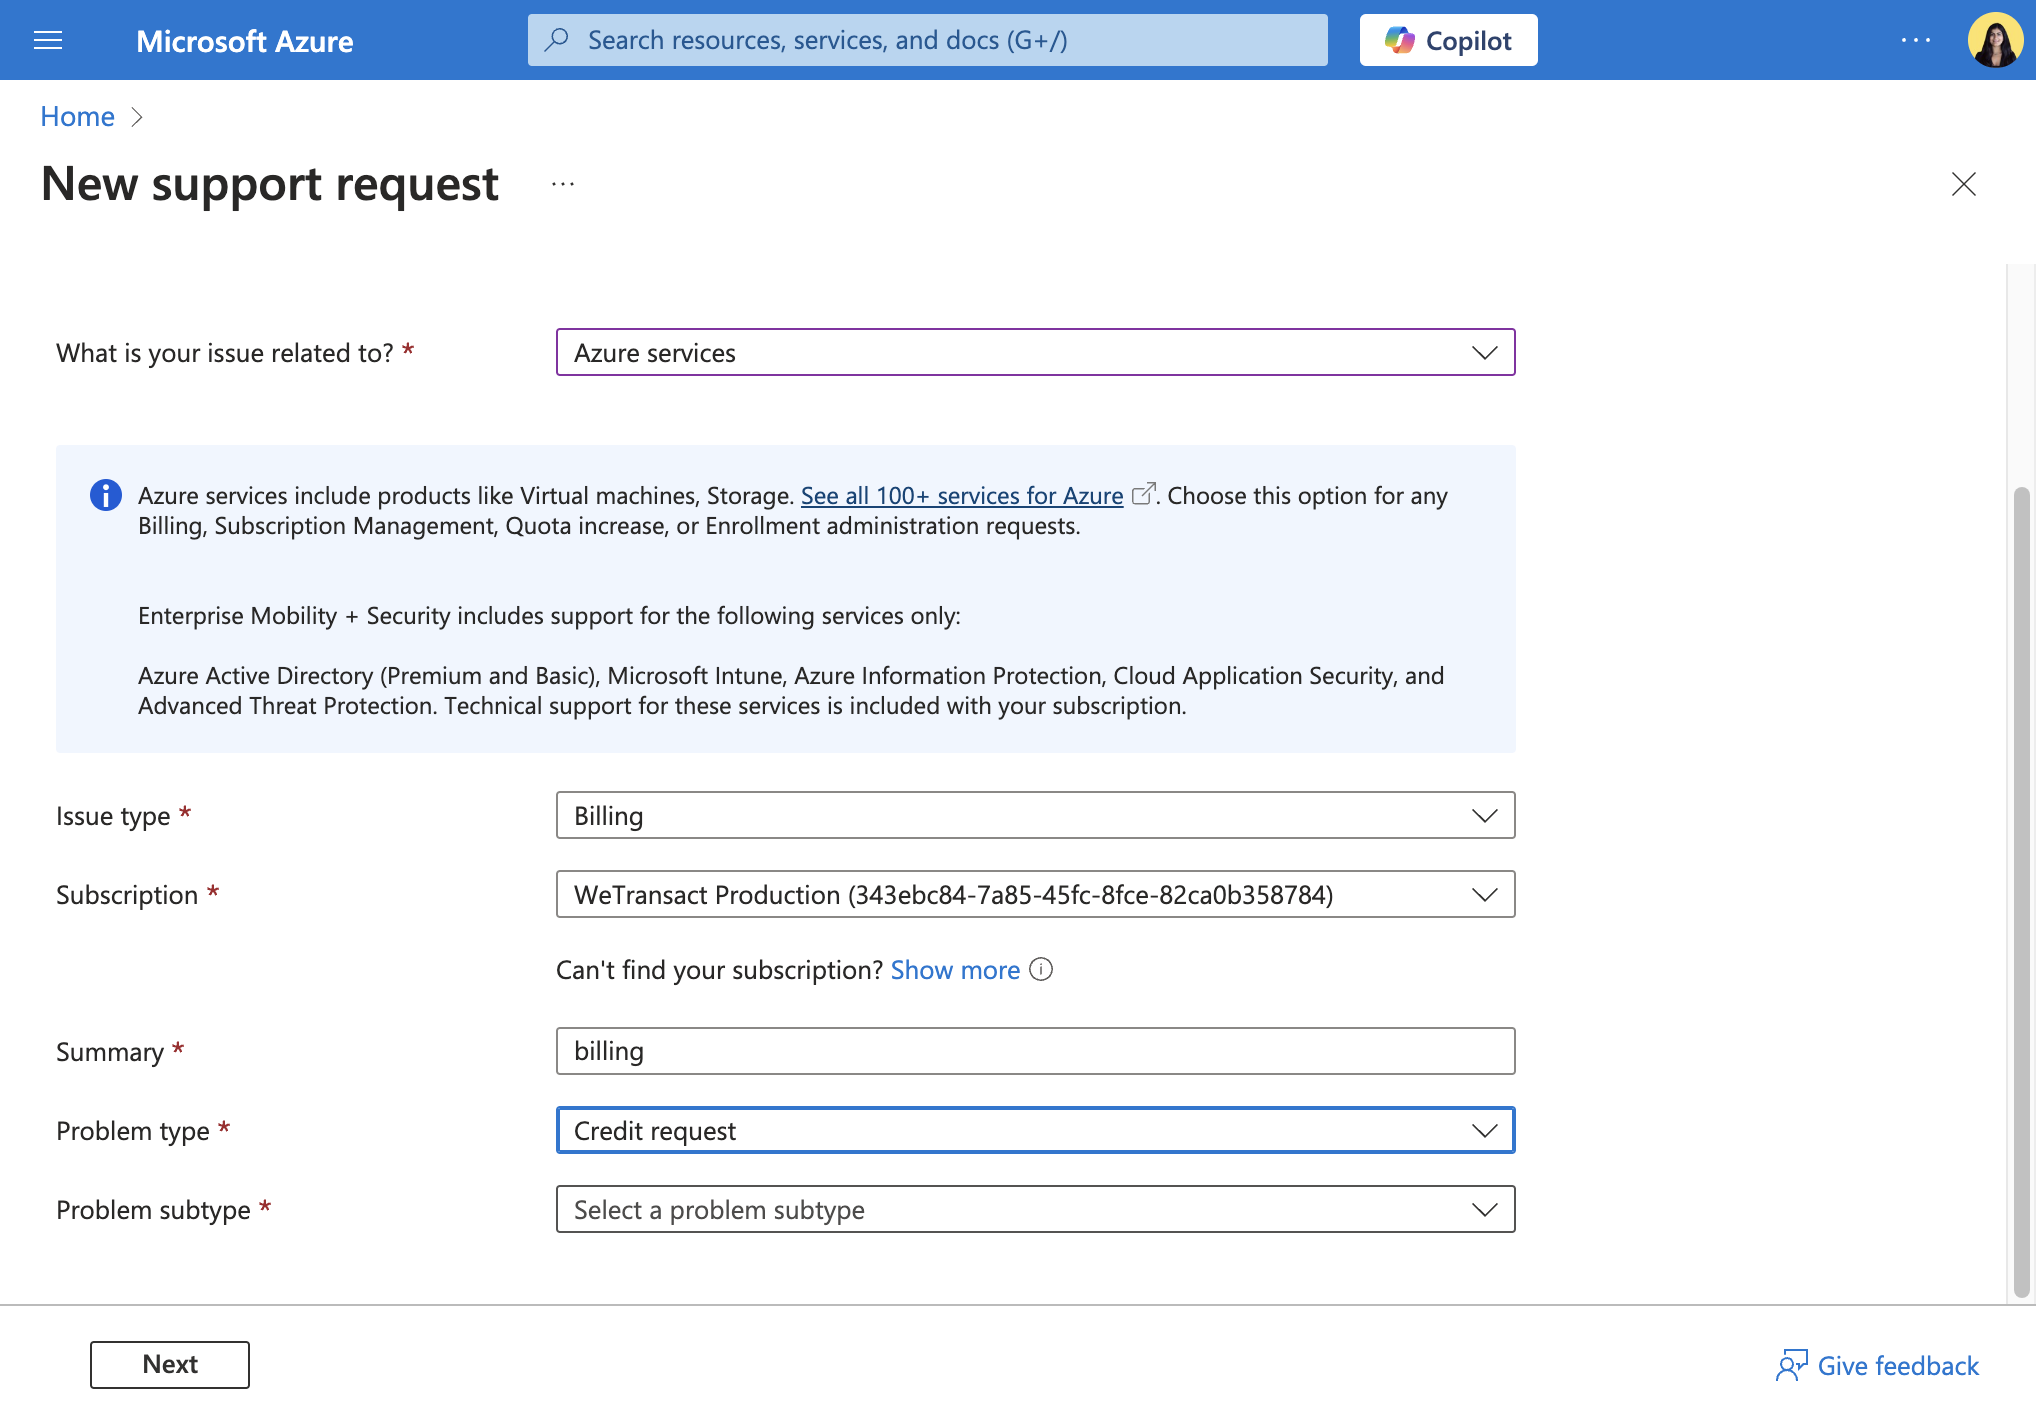Screen dimensions: 2036x1424
Task: Open the hamburger portal menu
Action: (x=48, y=40)
